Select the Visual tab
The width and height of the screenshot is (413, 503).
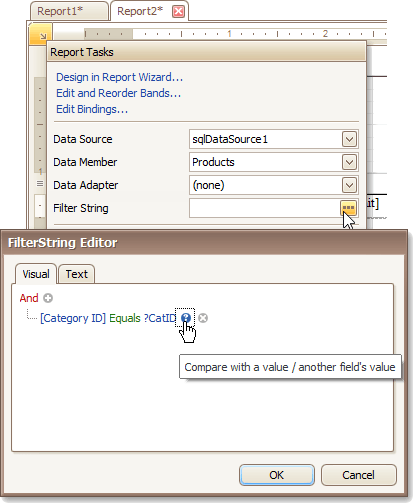pos(36,274)
